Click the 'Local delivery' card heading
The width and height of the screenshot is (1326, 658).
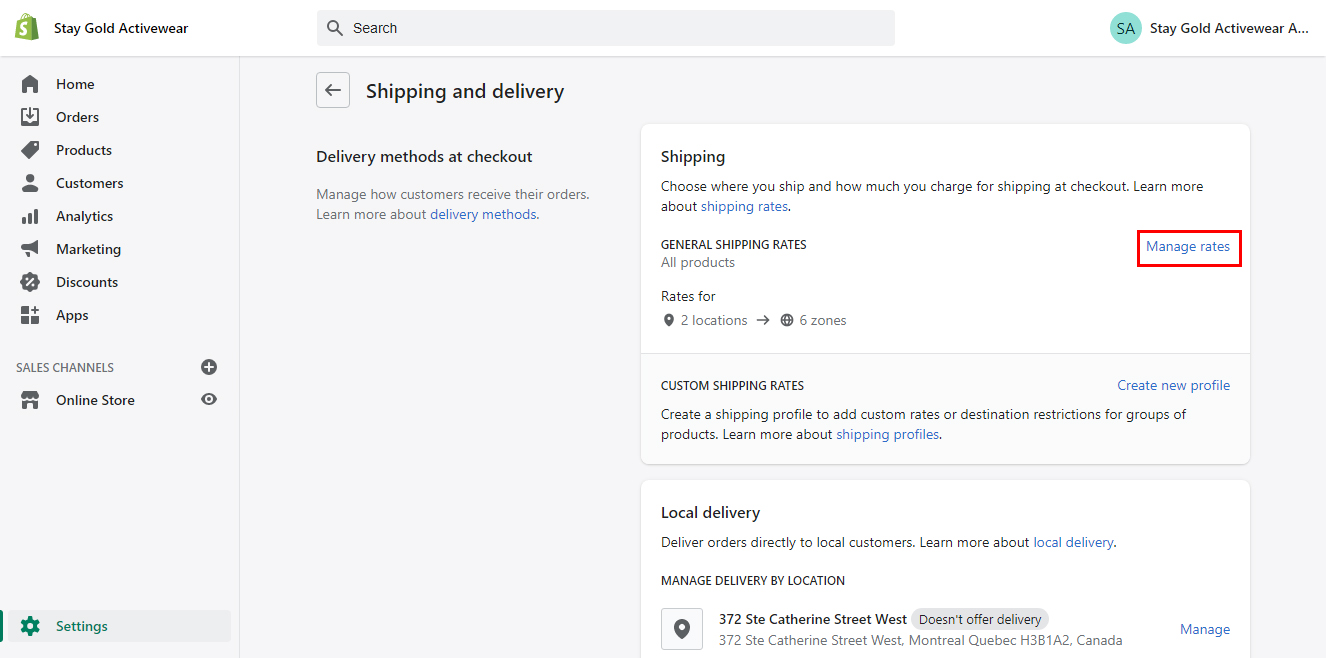point(711,512)
